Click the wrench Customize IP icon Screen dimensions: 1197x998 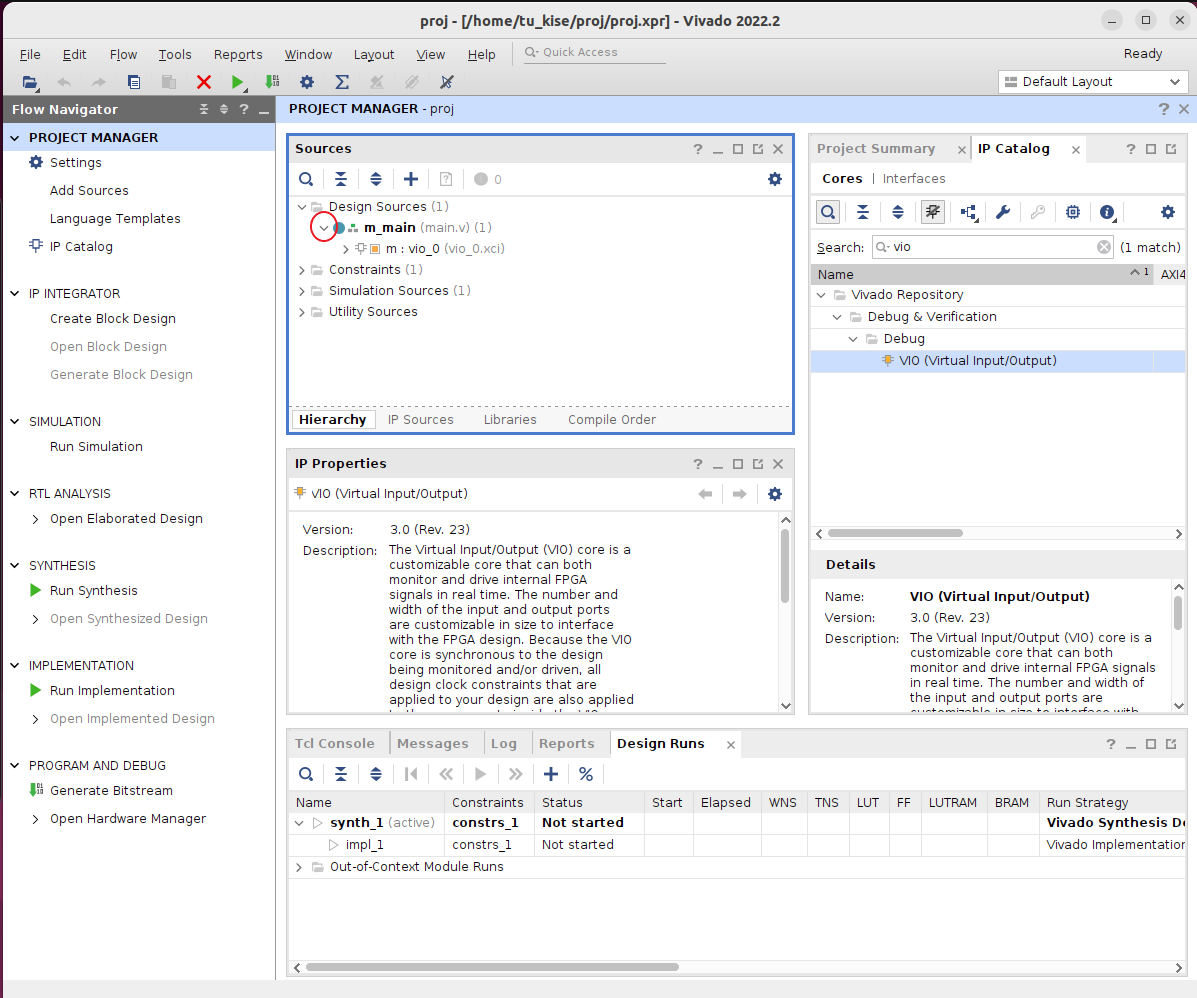1002,212
